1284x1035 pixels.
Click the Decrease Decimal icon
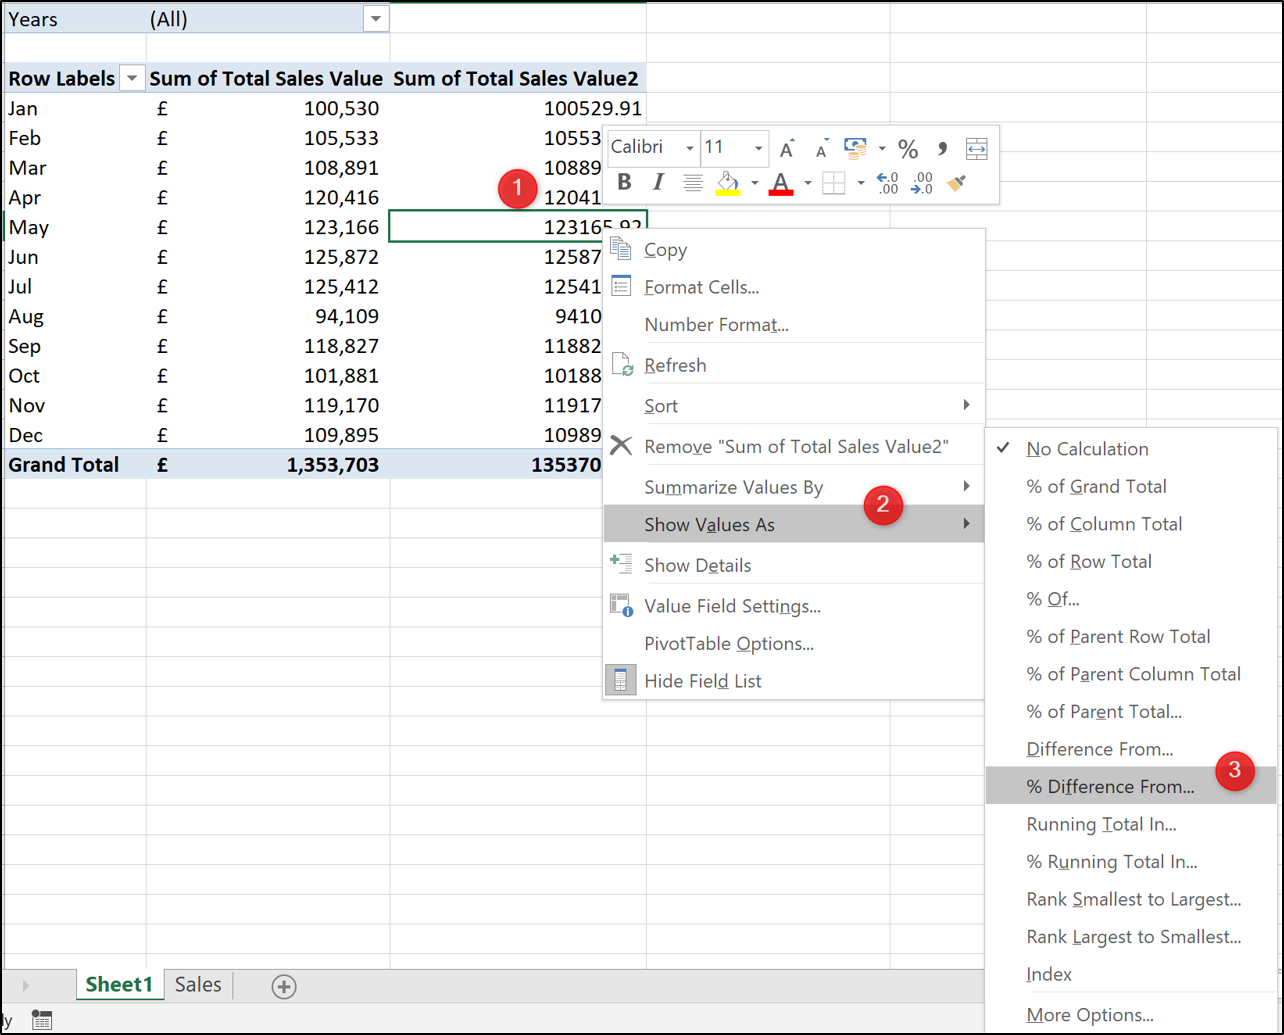click(924, 183)
